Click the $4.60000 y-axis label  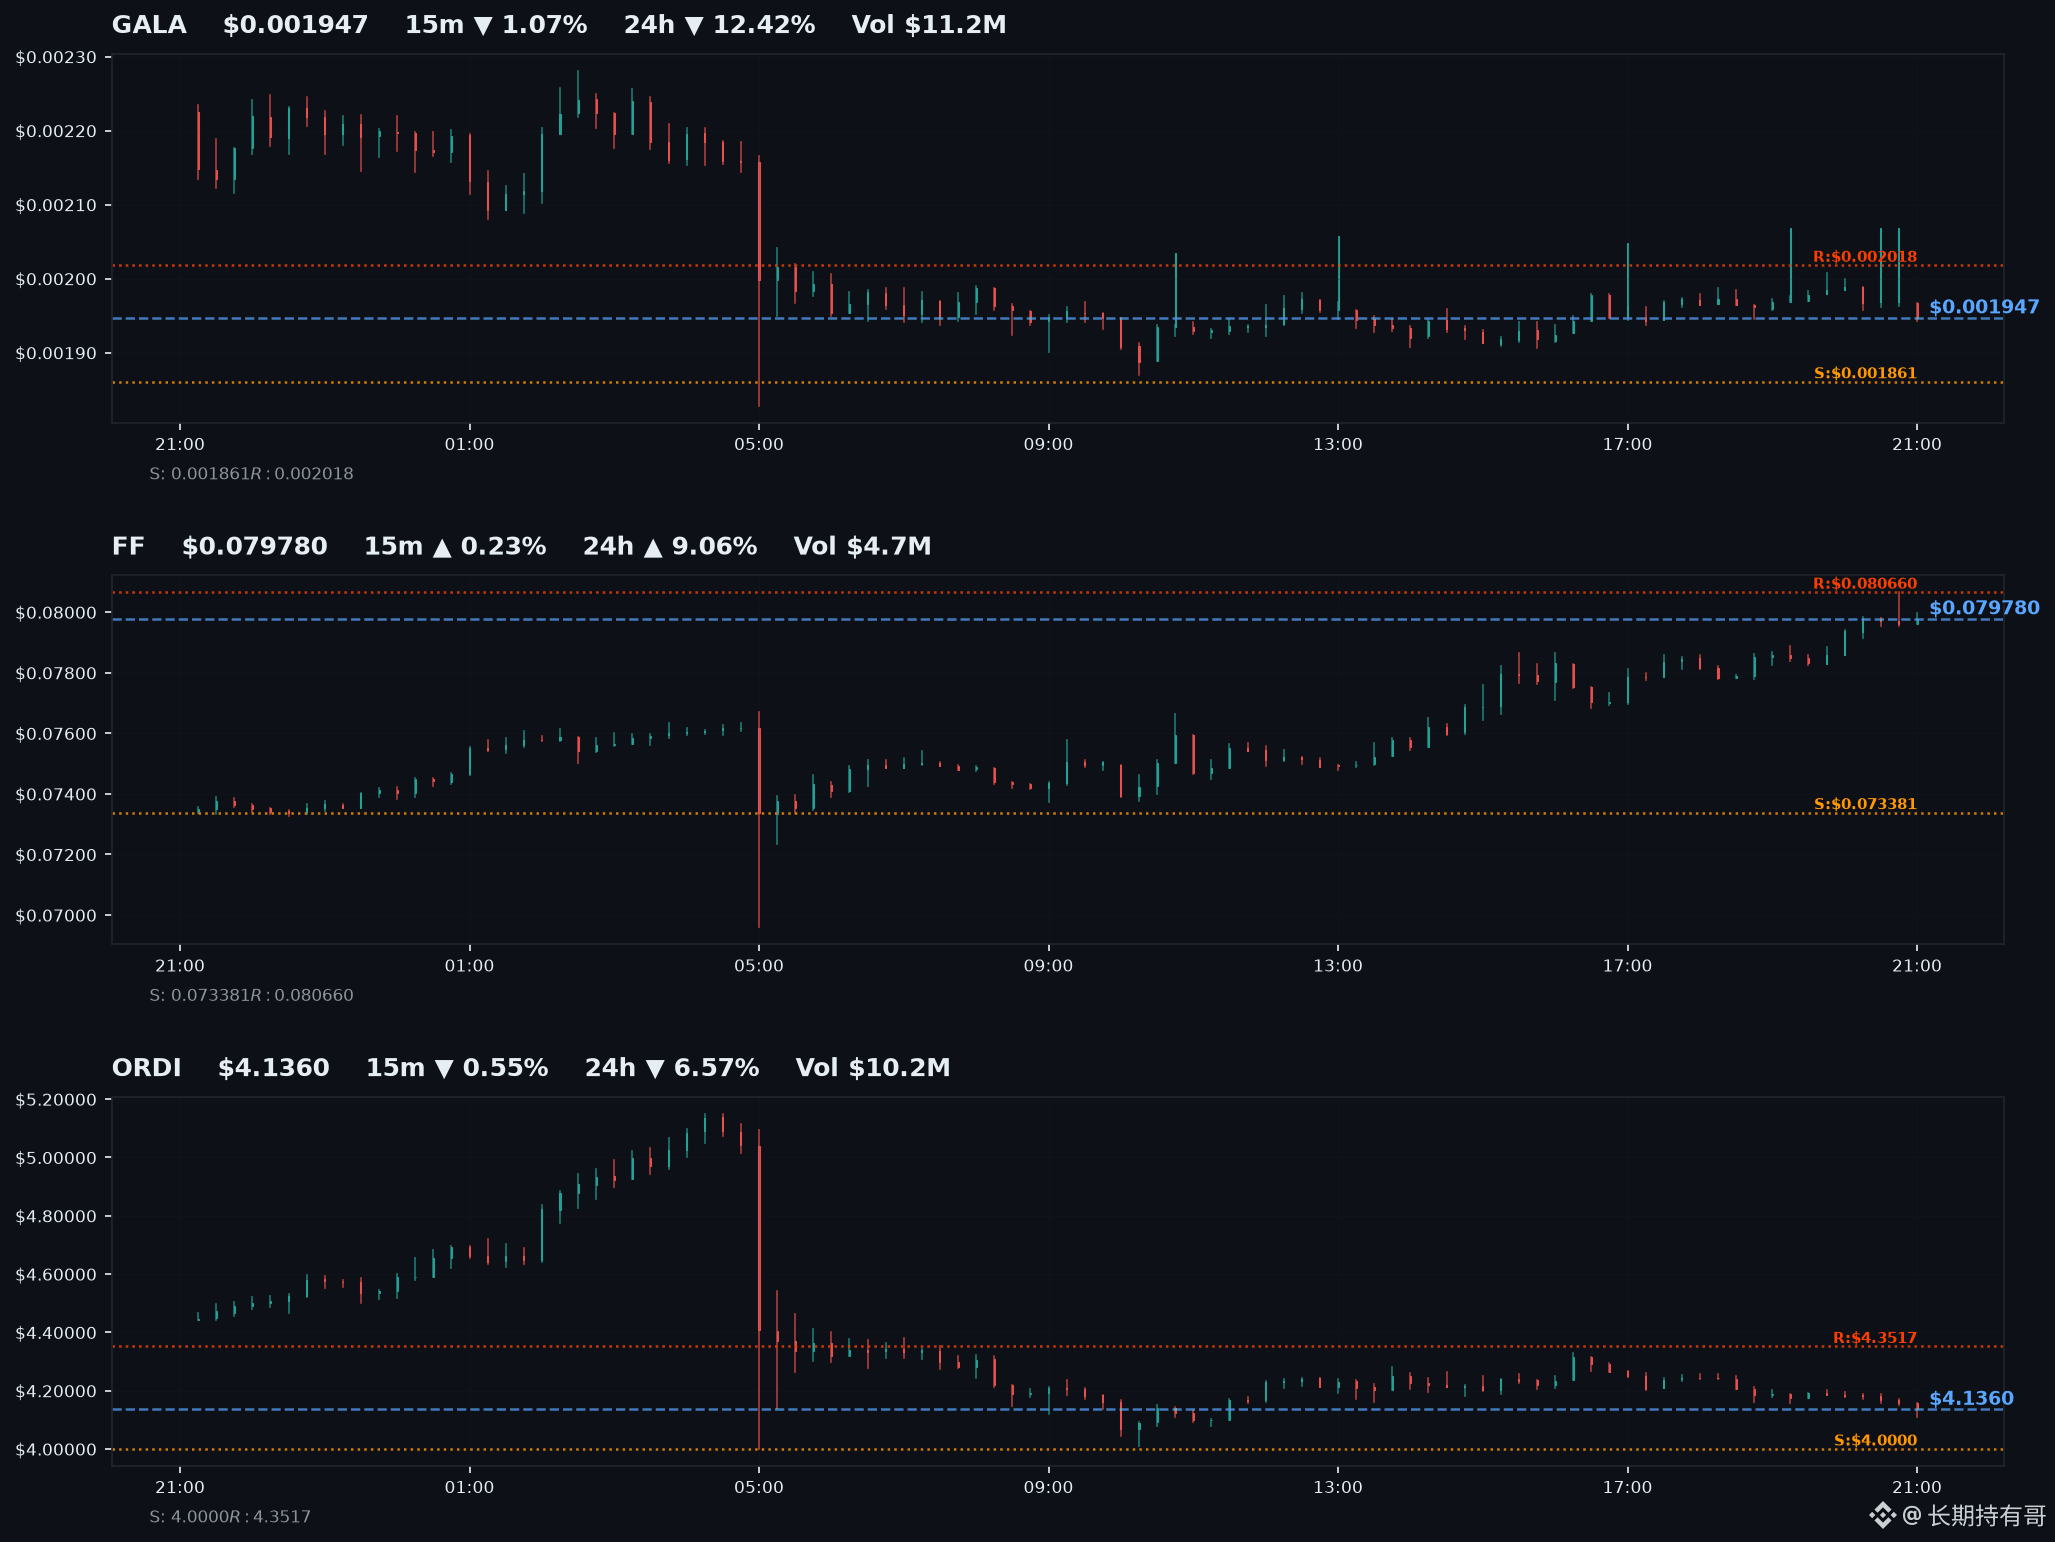pyautogui.click(x=56, y=1275)
